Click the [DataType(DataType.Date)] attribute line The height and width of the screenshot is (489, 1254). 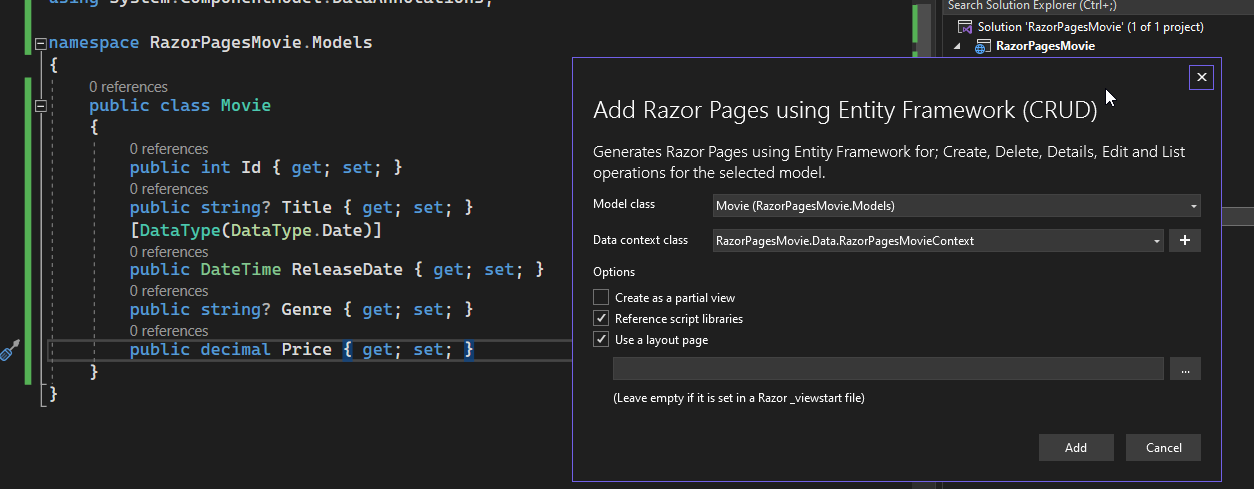(x=256, y=231)
